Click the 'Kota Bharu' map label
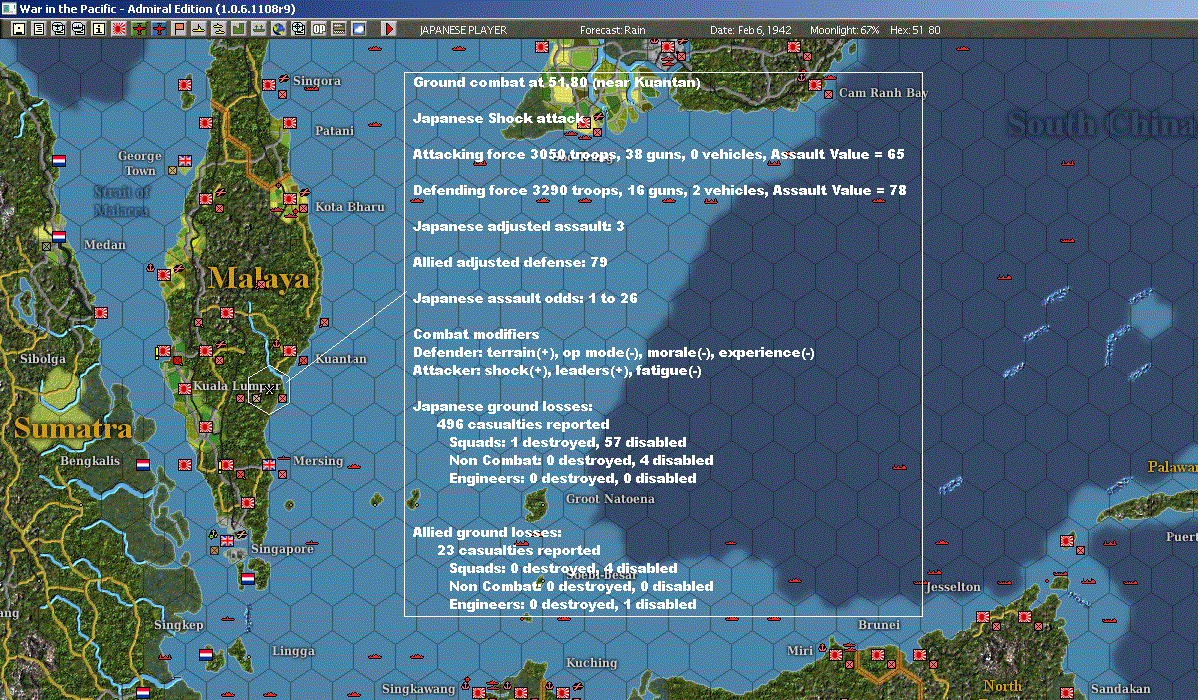1198x700 pixels. click(x=350, y=206)
